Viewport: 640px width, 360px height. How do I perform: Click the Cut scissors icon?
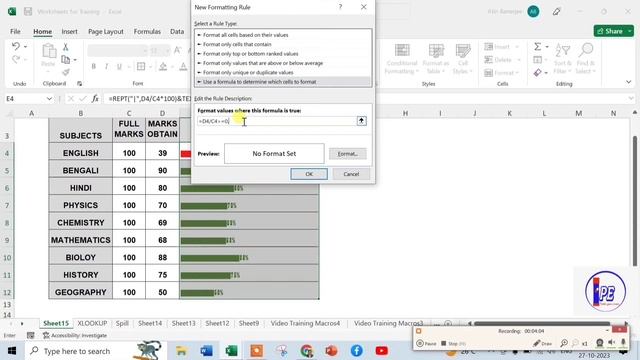65,47
